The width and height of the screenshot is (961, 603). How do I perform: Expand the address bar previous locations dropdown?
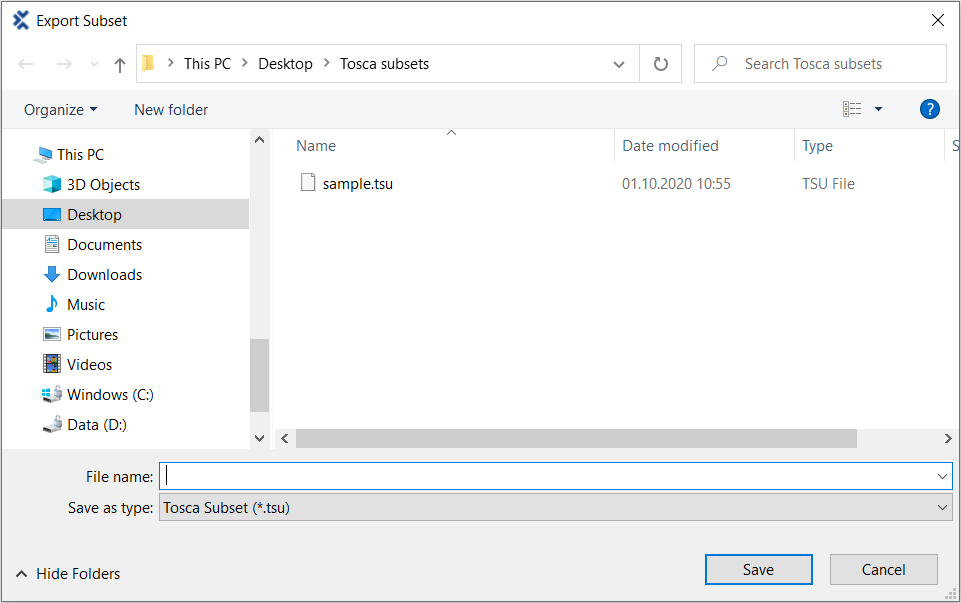(x=619, y=64)
